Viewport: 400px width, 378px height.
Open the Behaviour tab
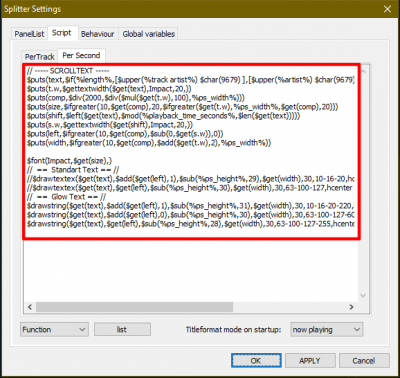98,34
